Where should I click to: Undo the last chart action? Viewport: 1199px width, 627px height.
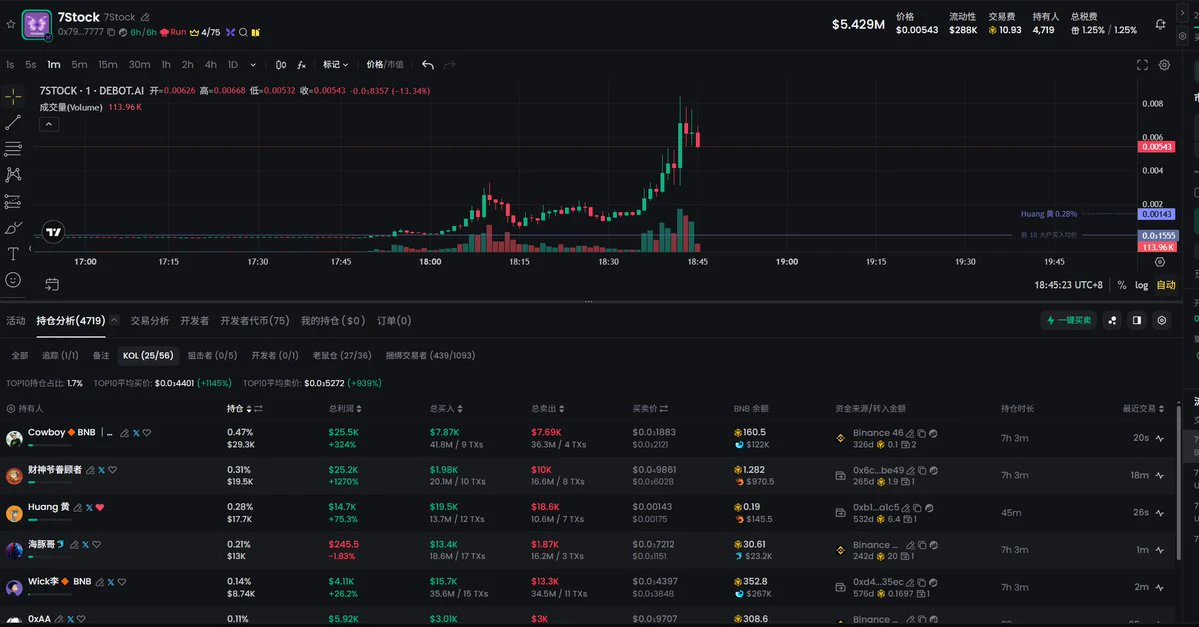427,65
